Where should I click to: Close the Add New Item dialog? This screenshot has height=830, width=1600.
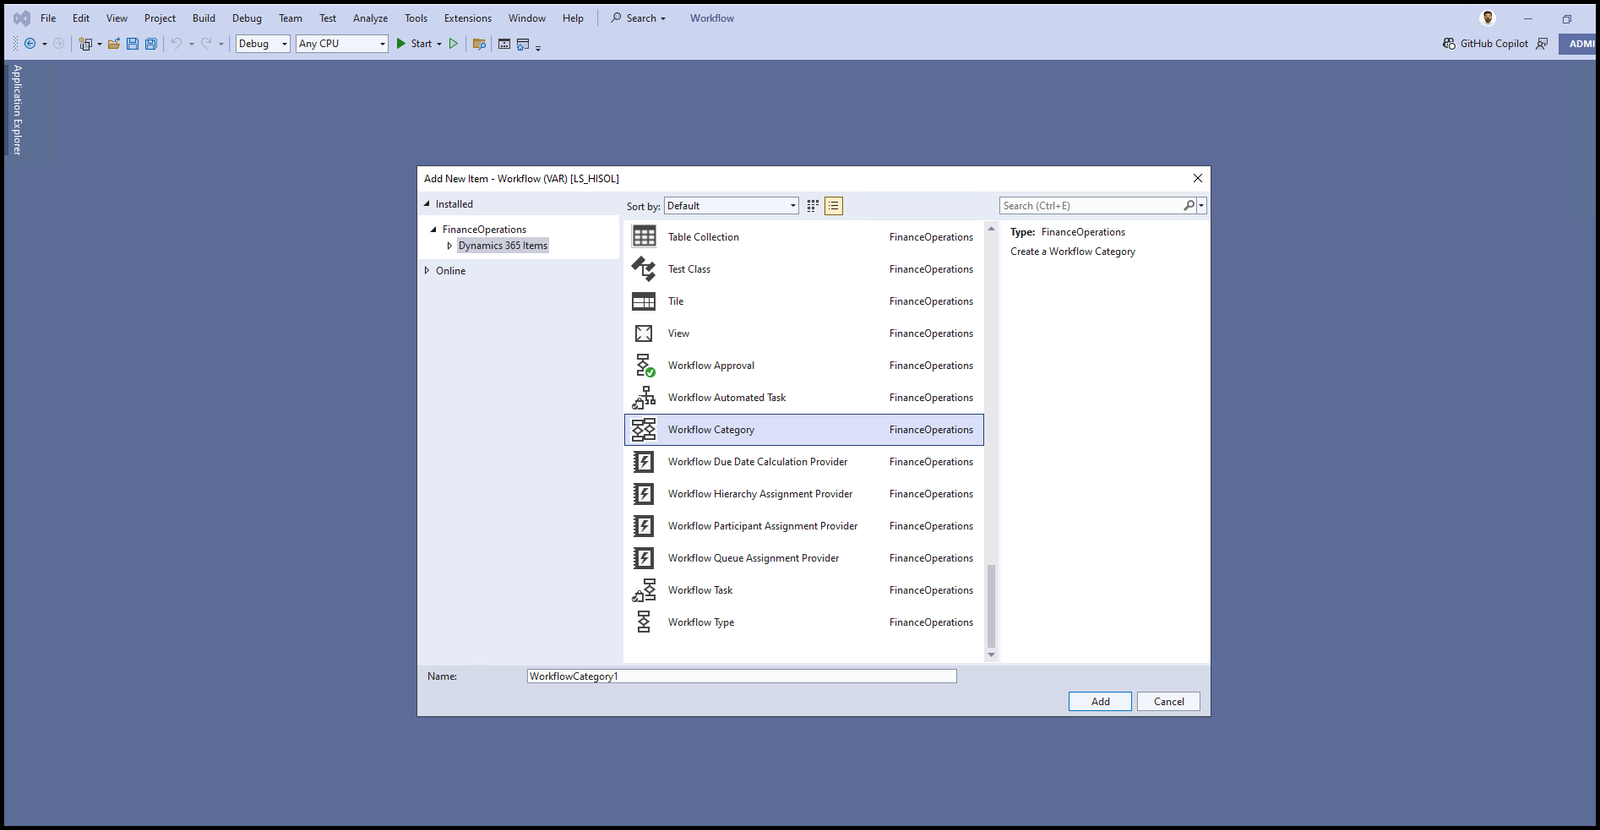1197,178
